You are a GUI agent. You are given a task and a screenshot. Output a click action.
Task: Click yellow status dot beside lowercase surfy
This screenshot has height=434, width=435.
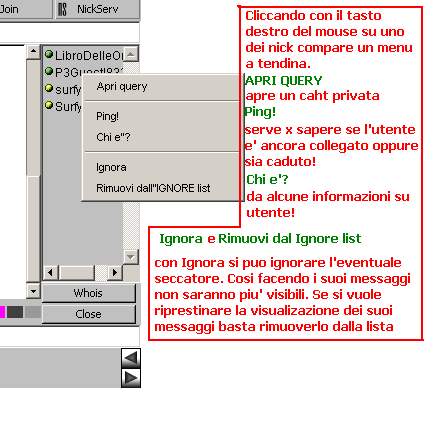(x=49, y=88)
